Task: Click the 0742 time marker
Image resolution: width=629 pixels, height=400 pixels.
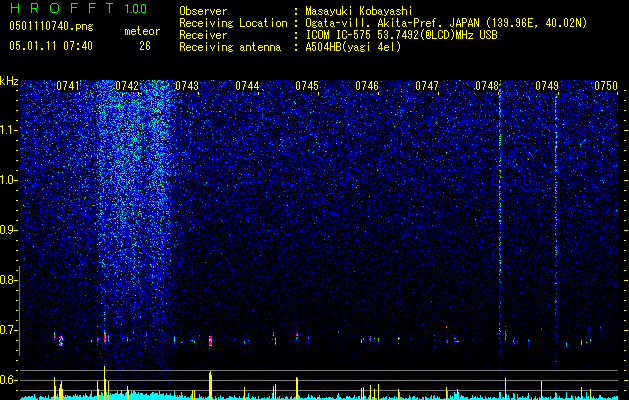Action: click(127, 86)
